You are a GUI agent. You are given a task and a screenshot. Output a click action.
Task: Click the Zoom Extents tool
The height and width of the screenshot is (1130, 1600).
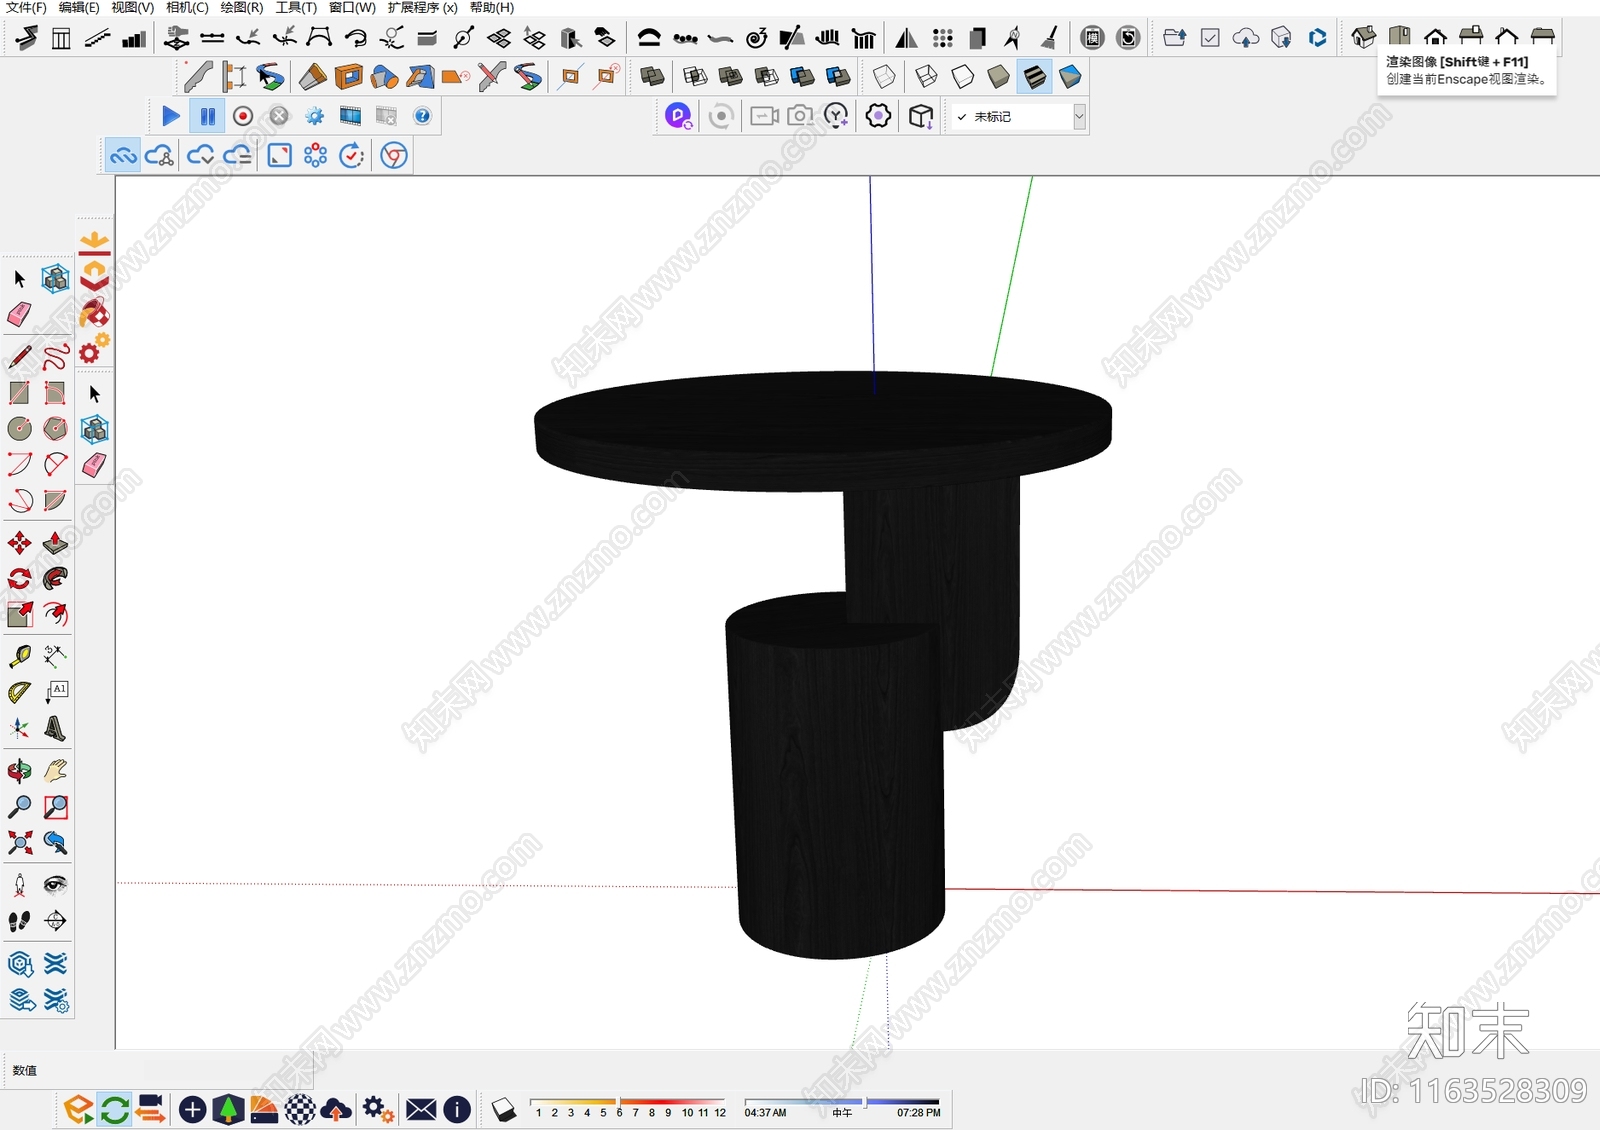click(19, 842)
